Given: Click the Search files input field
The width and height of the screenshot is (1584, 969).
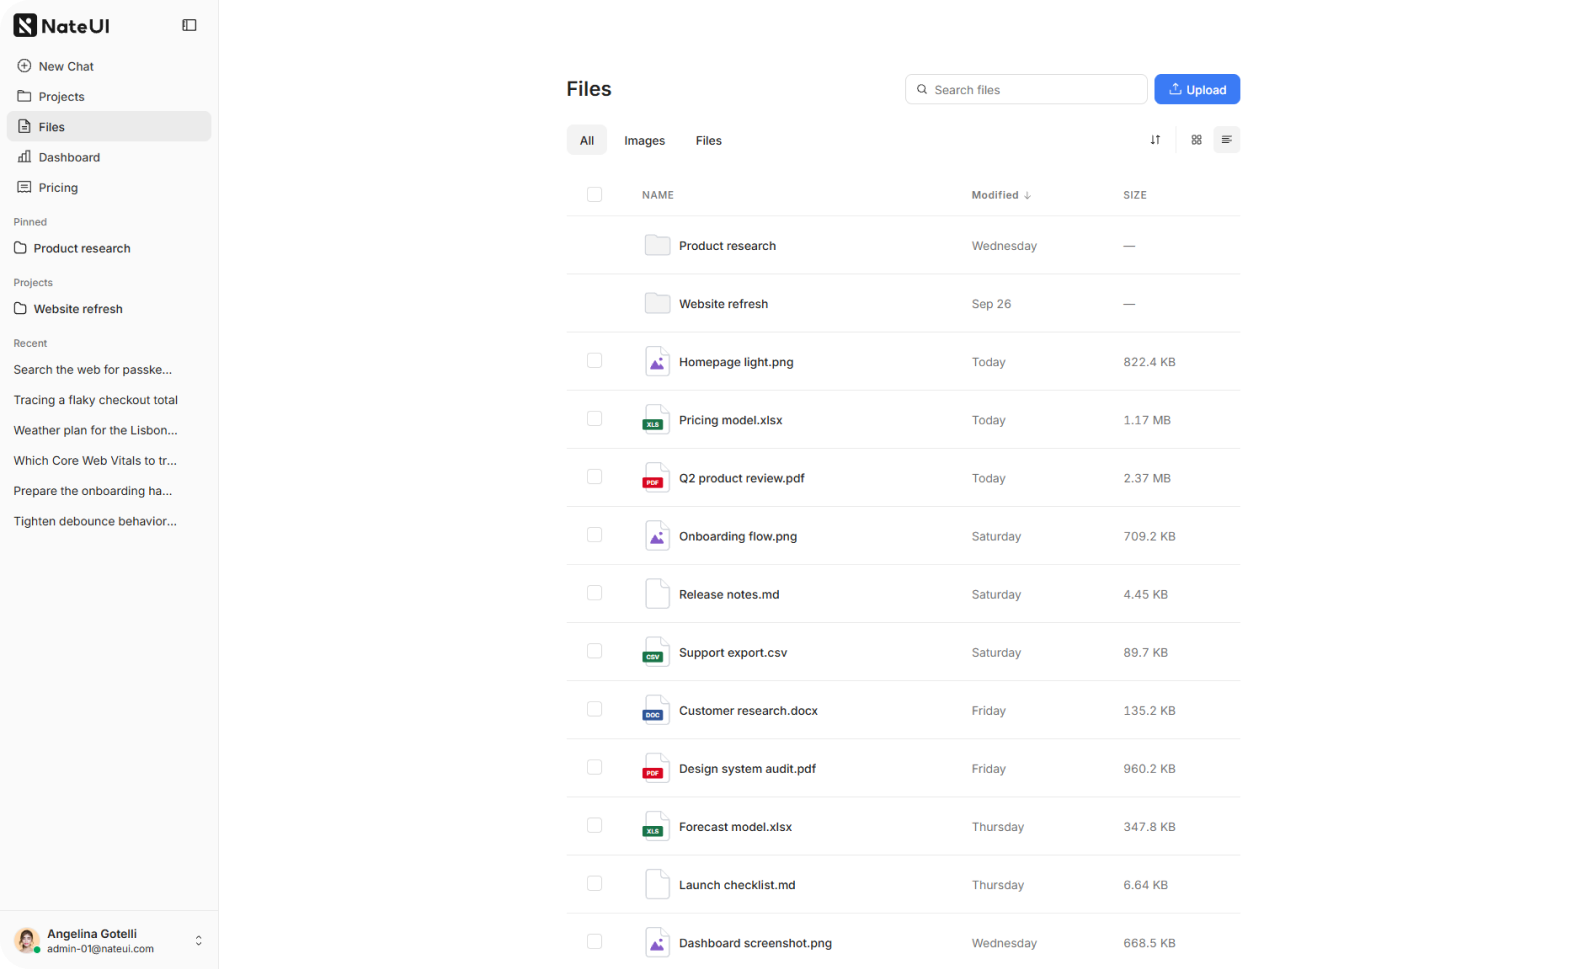Looking at the screenshot, I should 1026,89.
